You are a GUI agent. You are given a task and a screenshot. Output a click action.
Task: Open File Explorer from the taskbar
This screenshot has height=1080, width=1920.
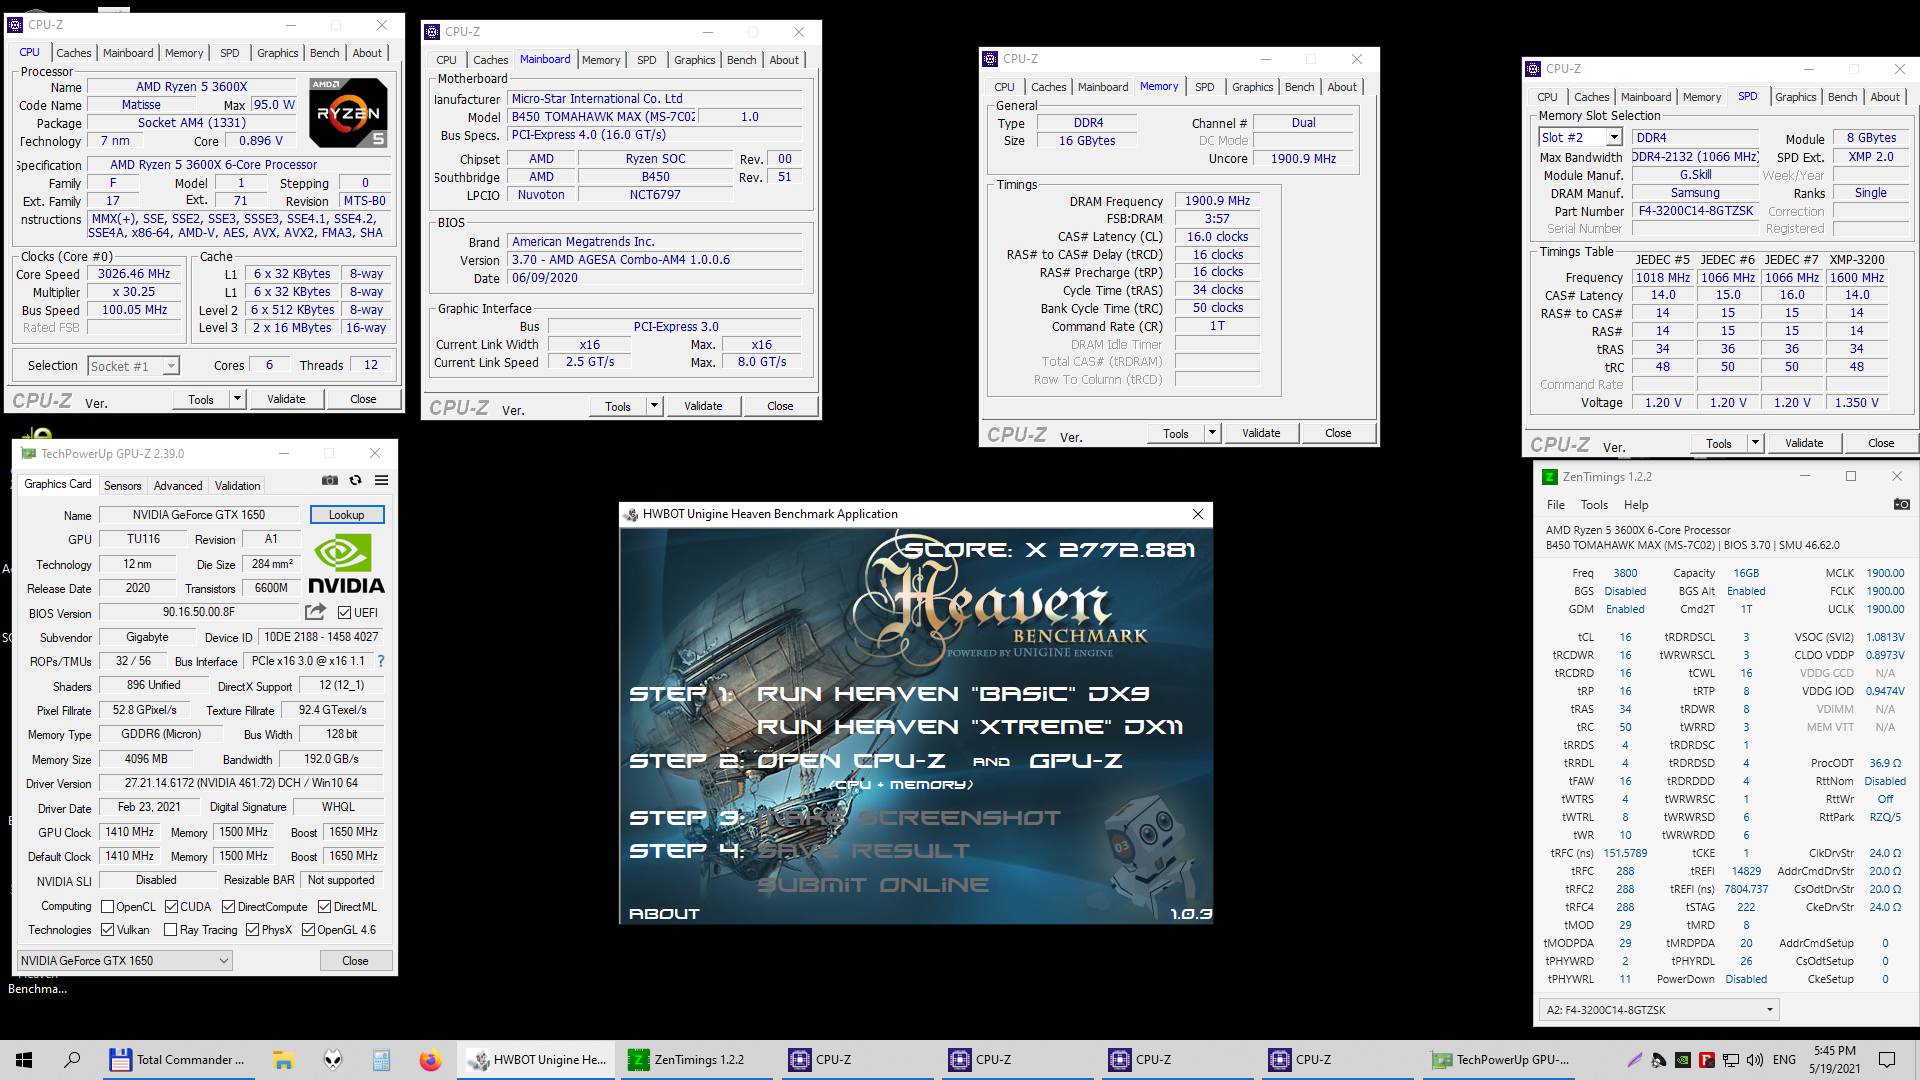pyautogui.click(x=283, y=1060)
